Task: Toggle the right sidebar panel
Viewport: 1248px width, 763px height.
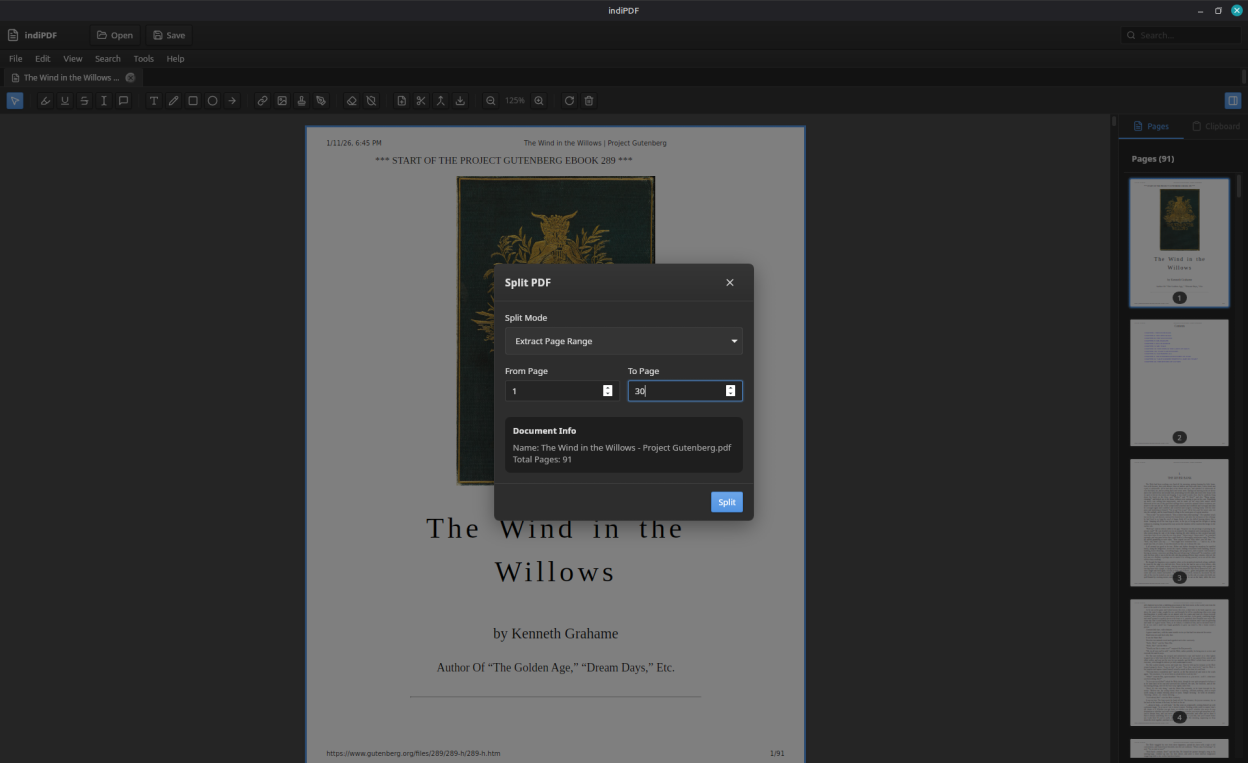Action: (x=1233, y=101)
